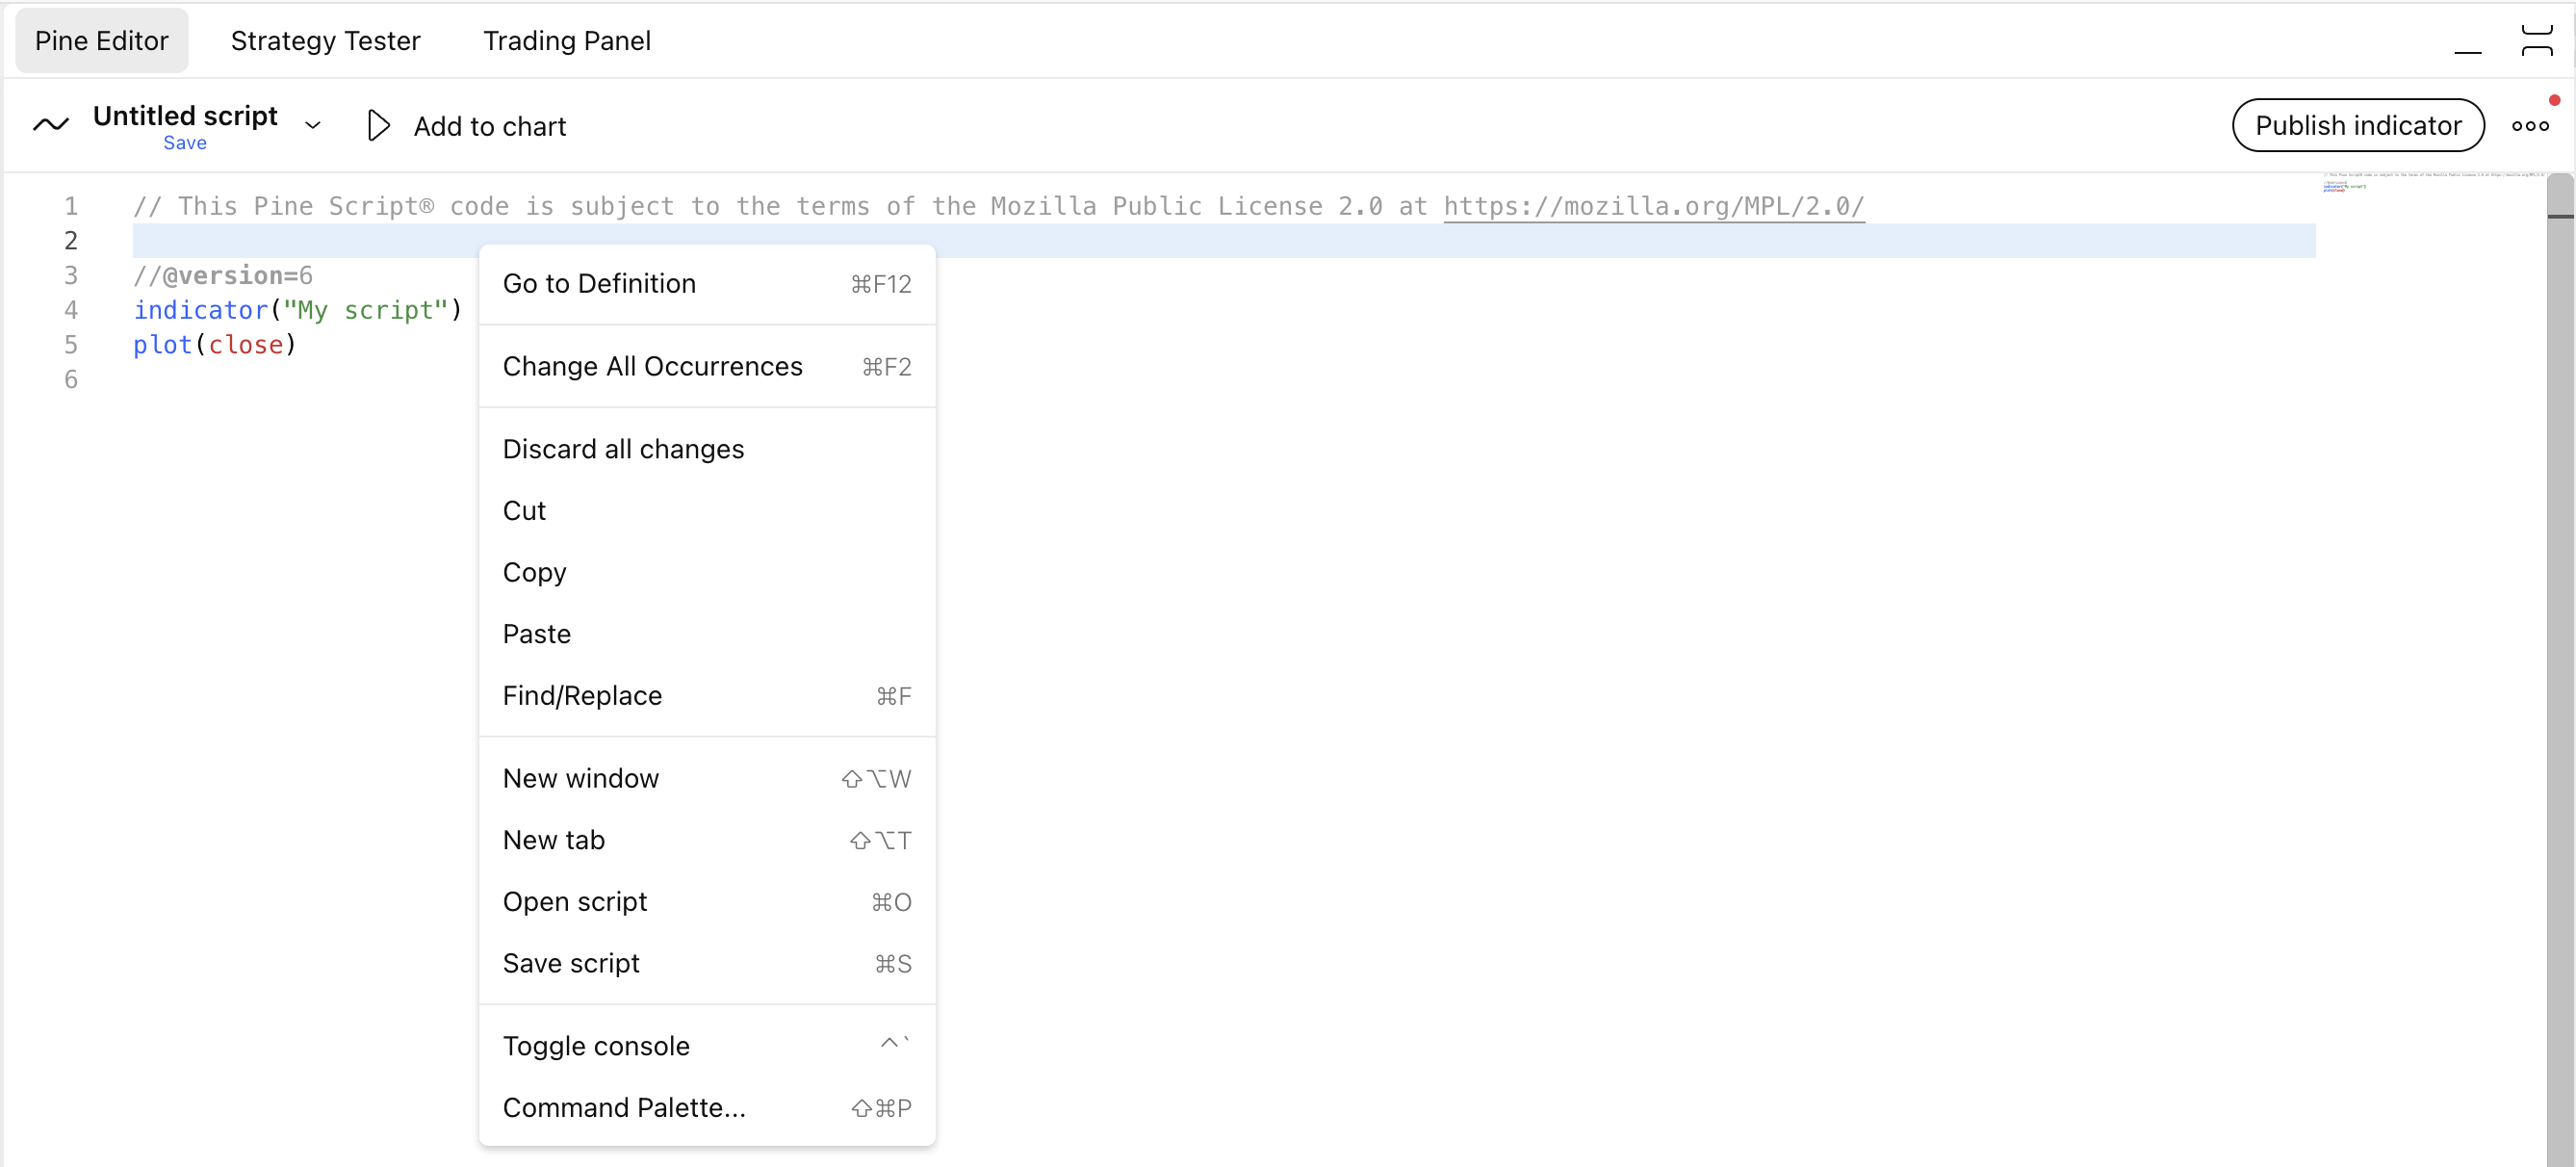This screenshot has height=1167, width=2576.
Task: Click the indicator type wave icon
Action: coord(51,125)
